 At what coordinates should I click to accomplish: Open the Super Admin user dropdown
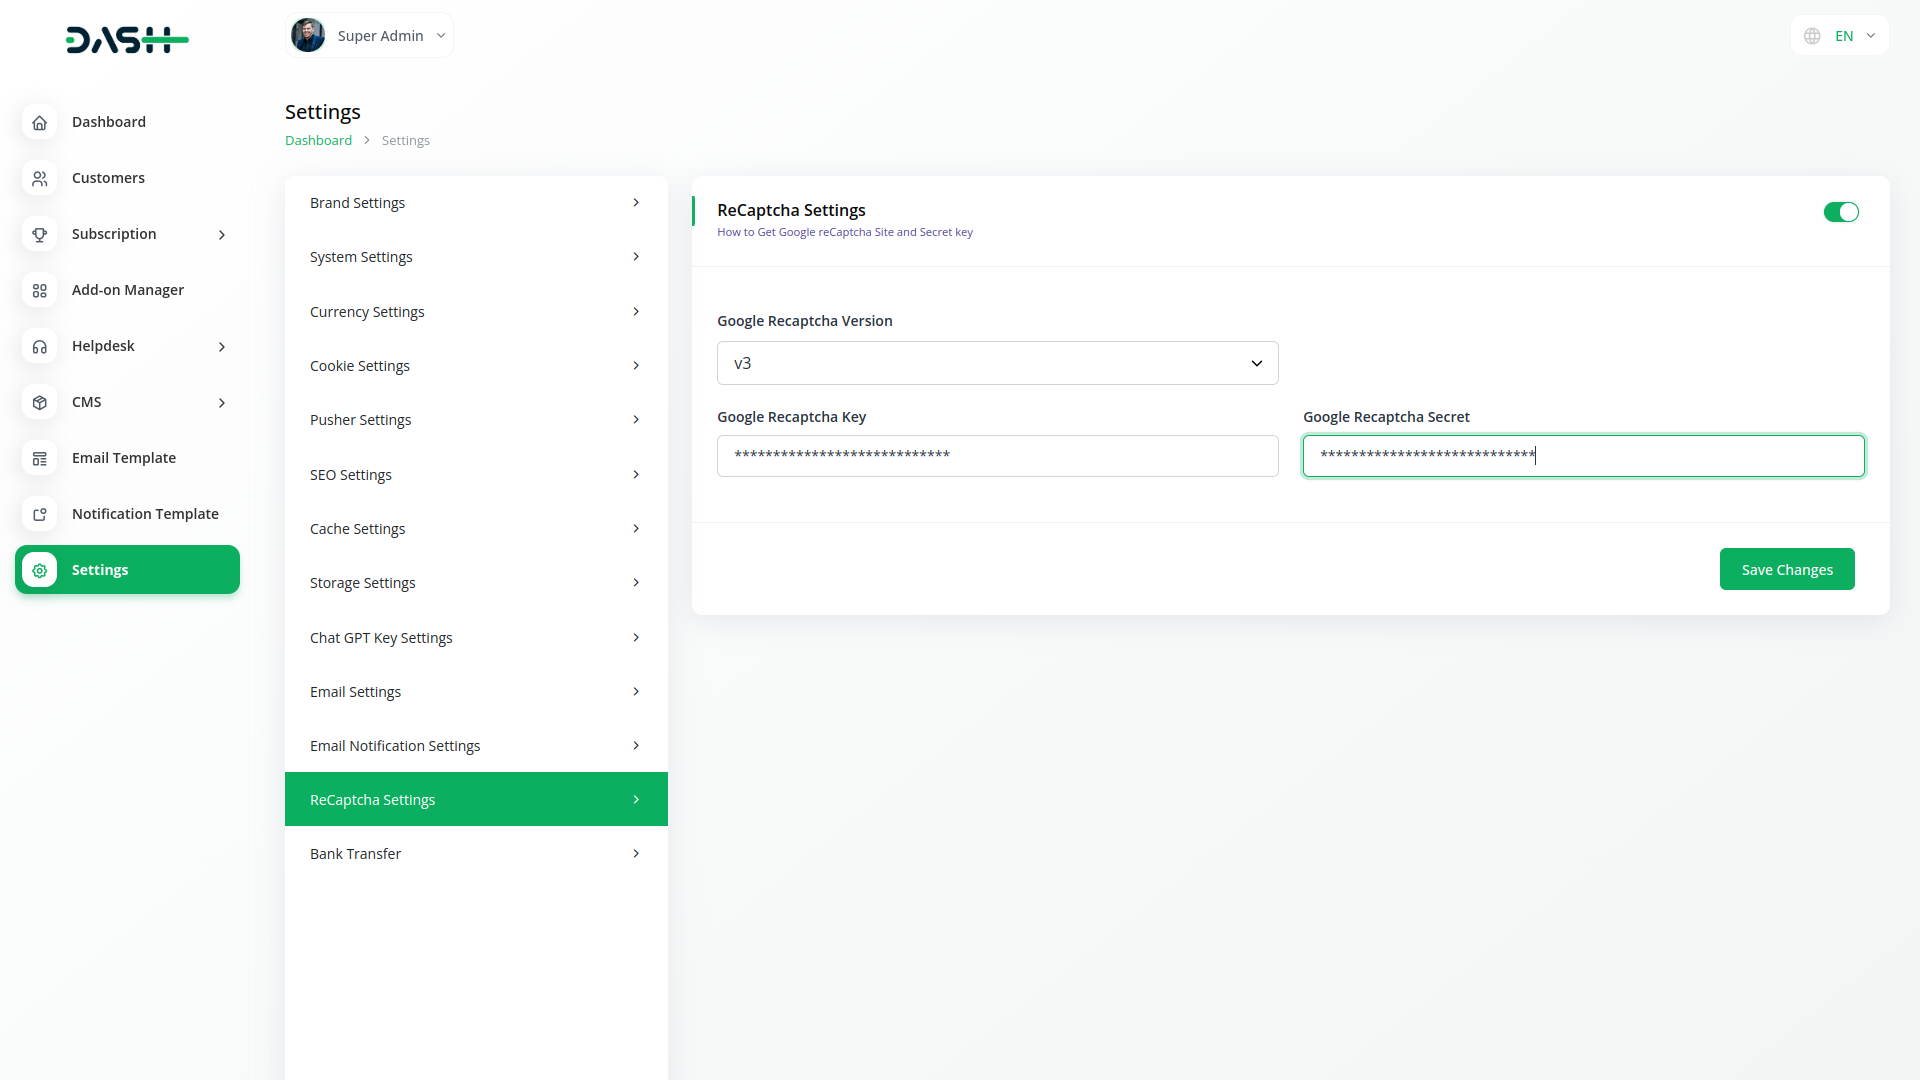[369, 36]
